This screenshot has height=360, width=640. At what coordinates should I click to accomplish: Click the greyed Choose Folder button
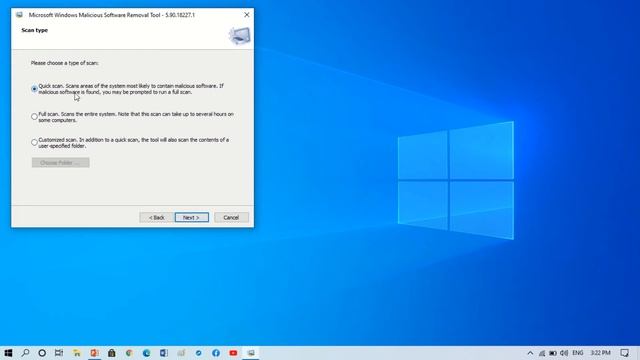click(60, 162)
